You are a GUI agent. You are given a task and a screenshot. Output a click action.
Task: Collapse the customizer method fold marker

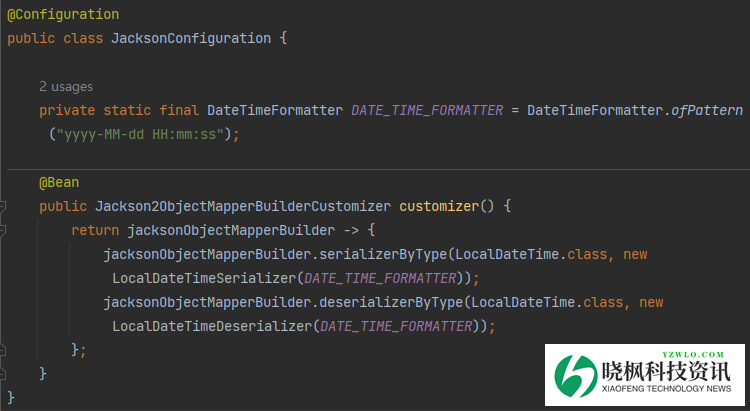pos(3,207)
